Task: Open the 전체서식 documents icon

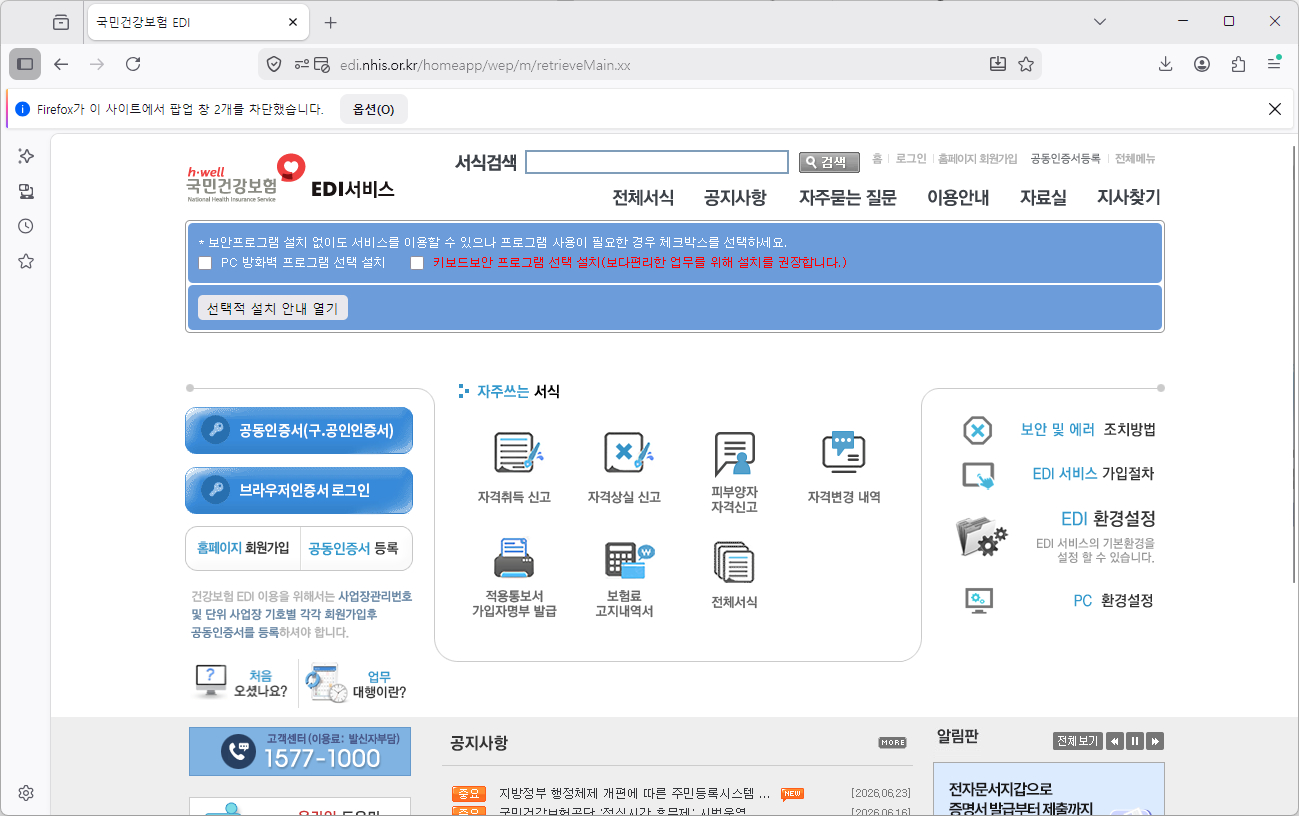Action: [734, 562]
